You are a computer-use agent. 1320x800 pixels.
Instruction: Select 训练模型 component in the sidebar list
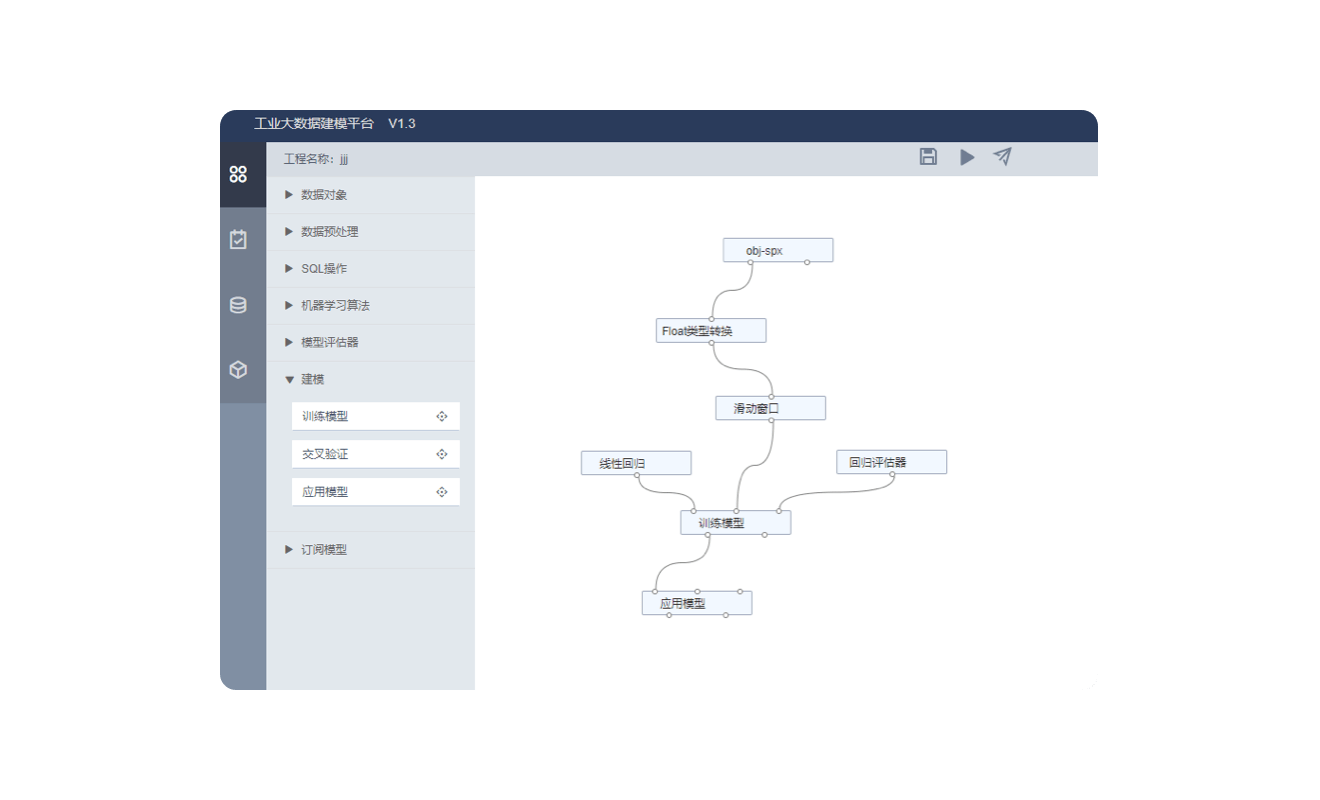pyautogui.click(x=376, y=416)
